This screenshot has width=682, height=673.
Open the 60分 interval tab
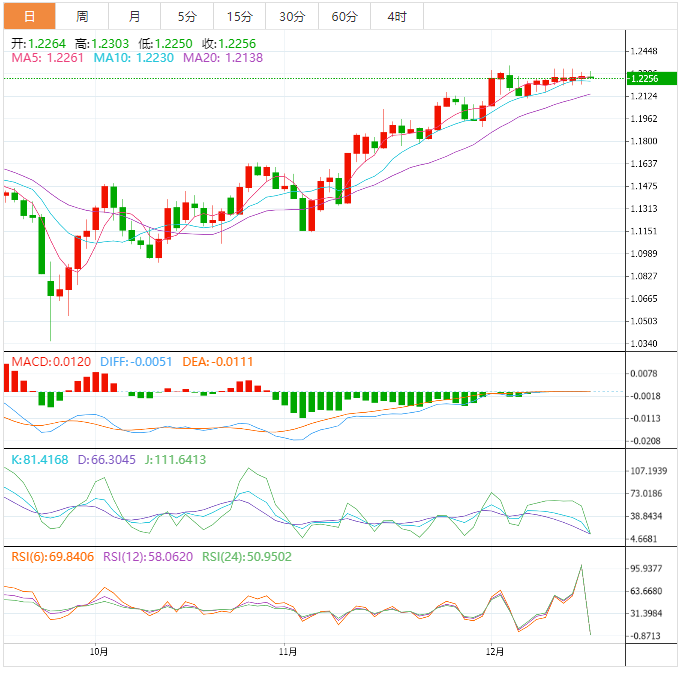click(344, 17)
